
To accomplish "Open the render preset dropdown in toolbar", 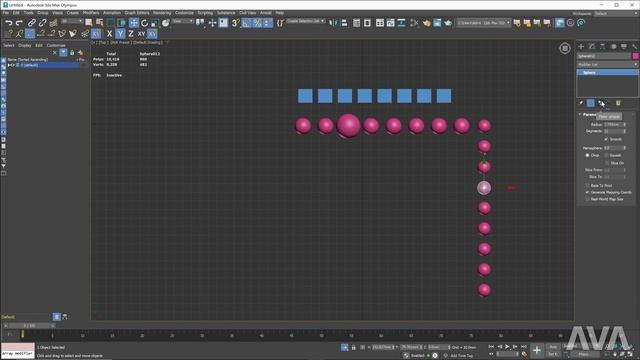I will click(483, 23).
